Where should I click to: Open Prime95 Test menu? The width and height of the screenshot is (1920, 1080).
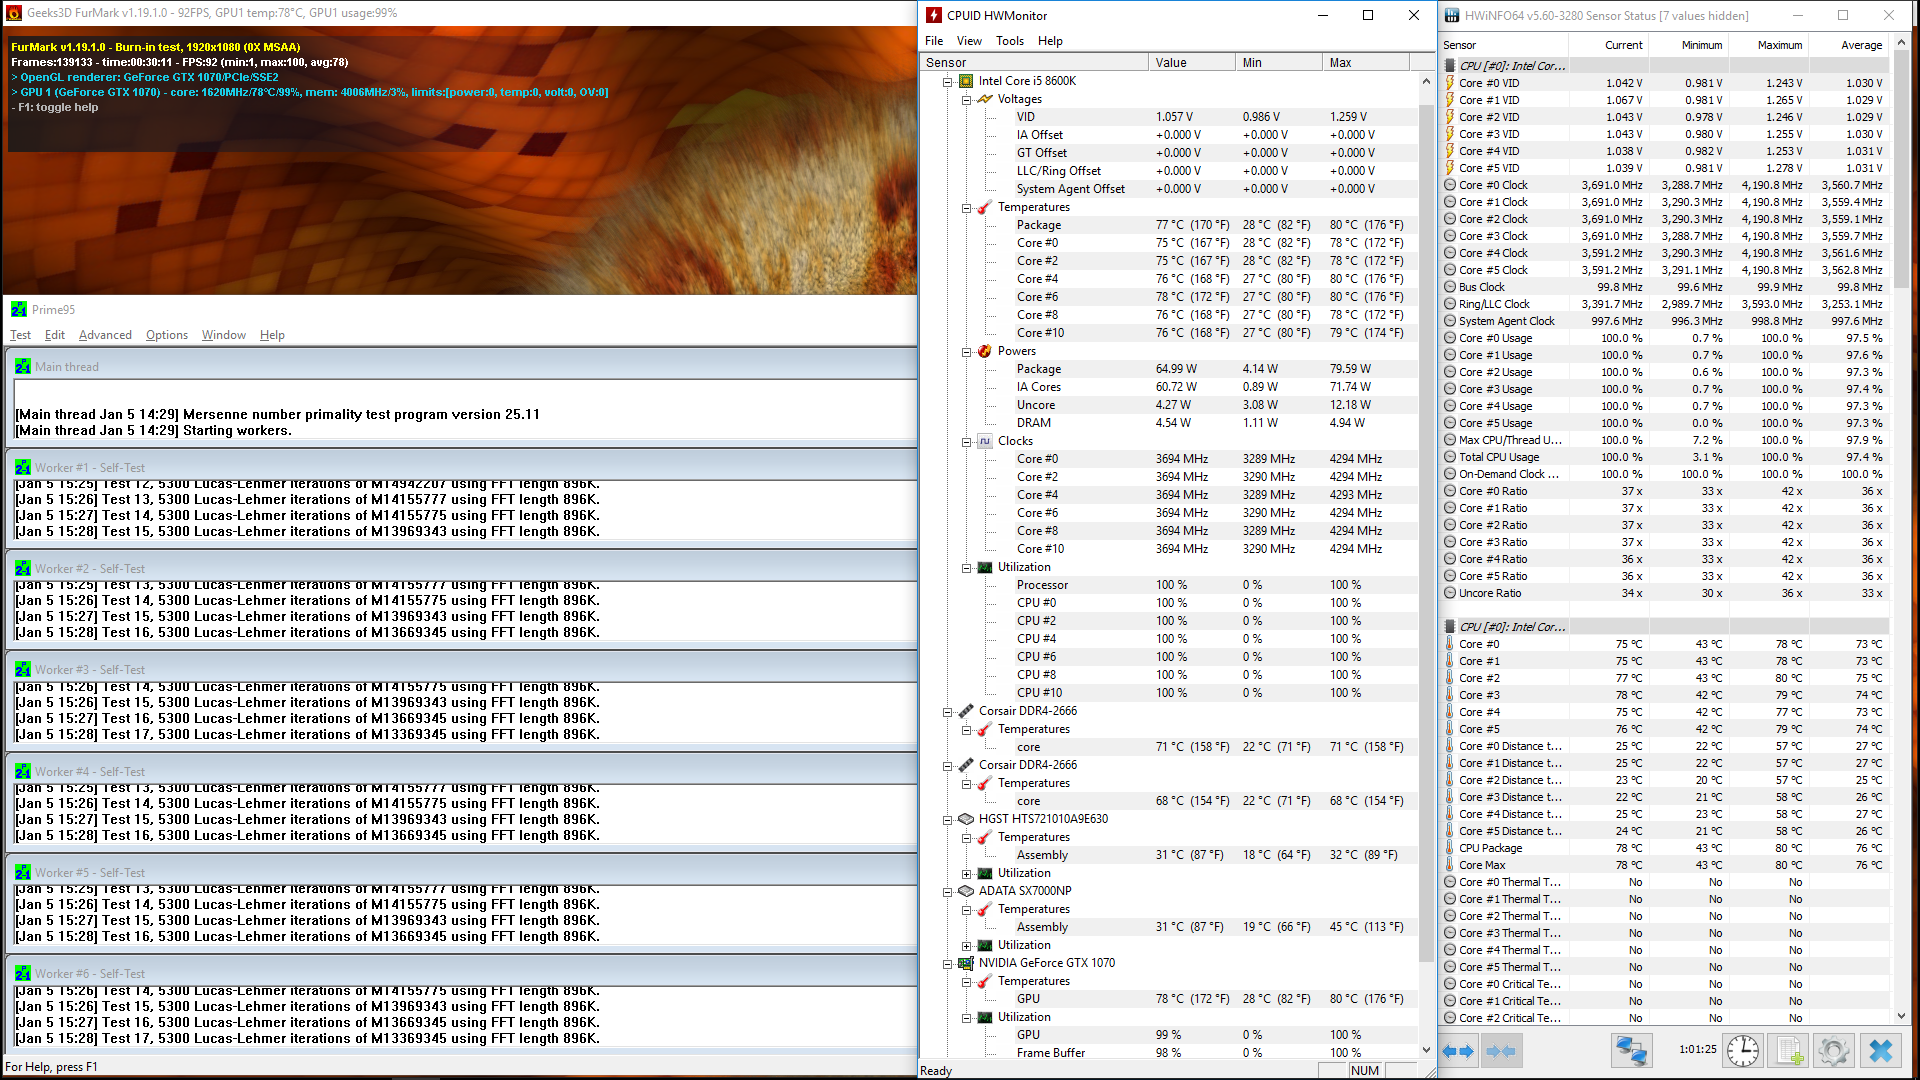coord(20,335)
